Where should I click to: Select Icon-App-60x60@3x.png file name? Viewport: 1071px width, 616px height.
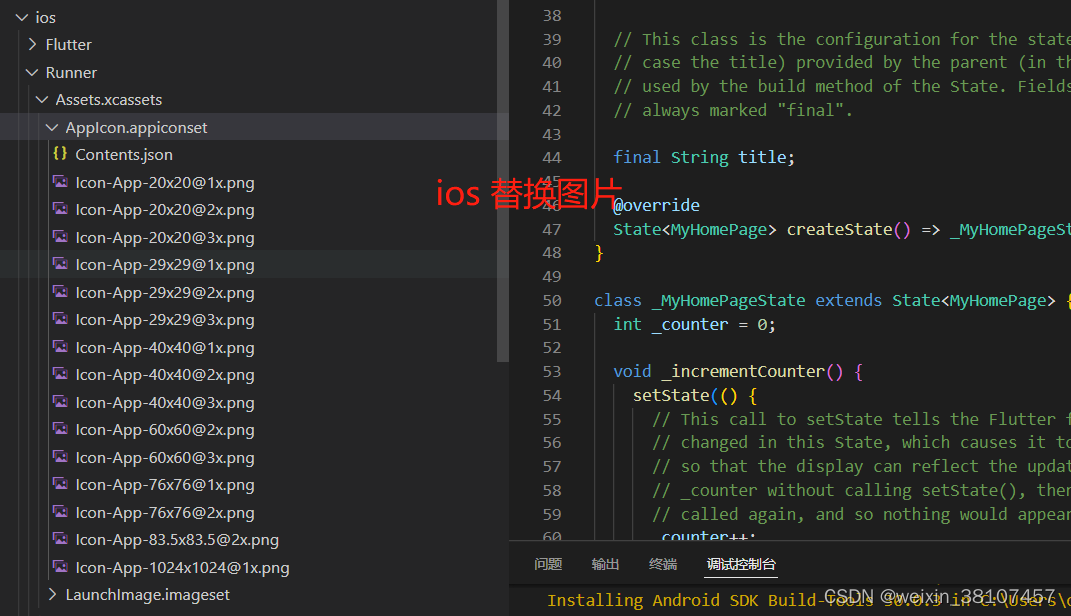(165, 458)
